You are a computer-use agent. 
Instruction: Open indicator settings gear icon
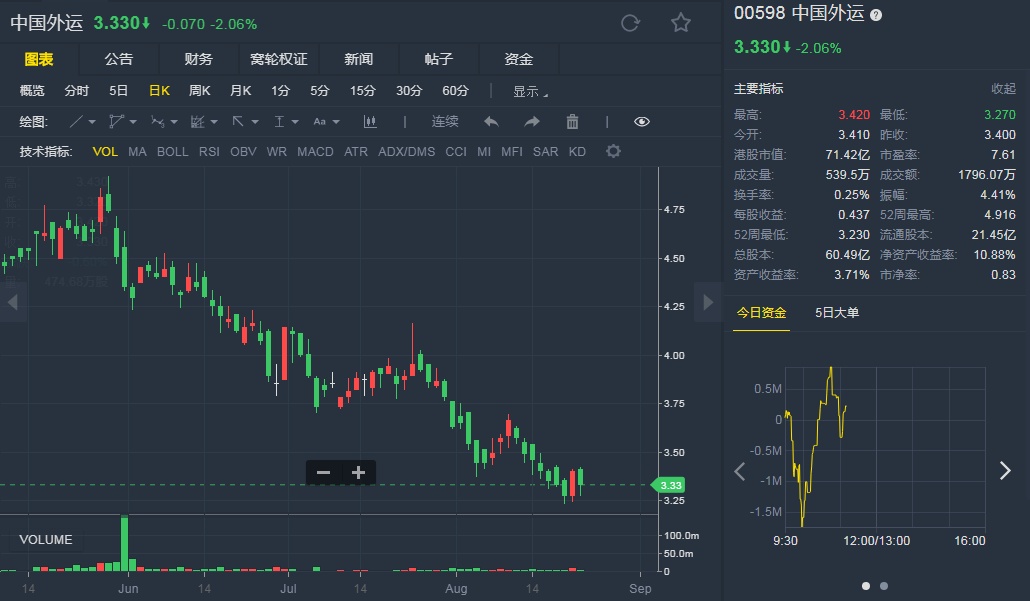pos(613,151)
